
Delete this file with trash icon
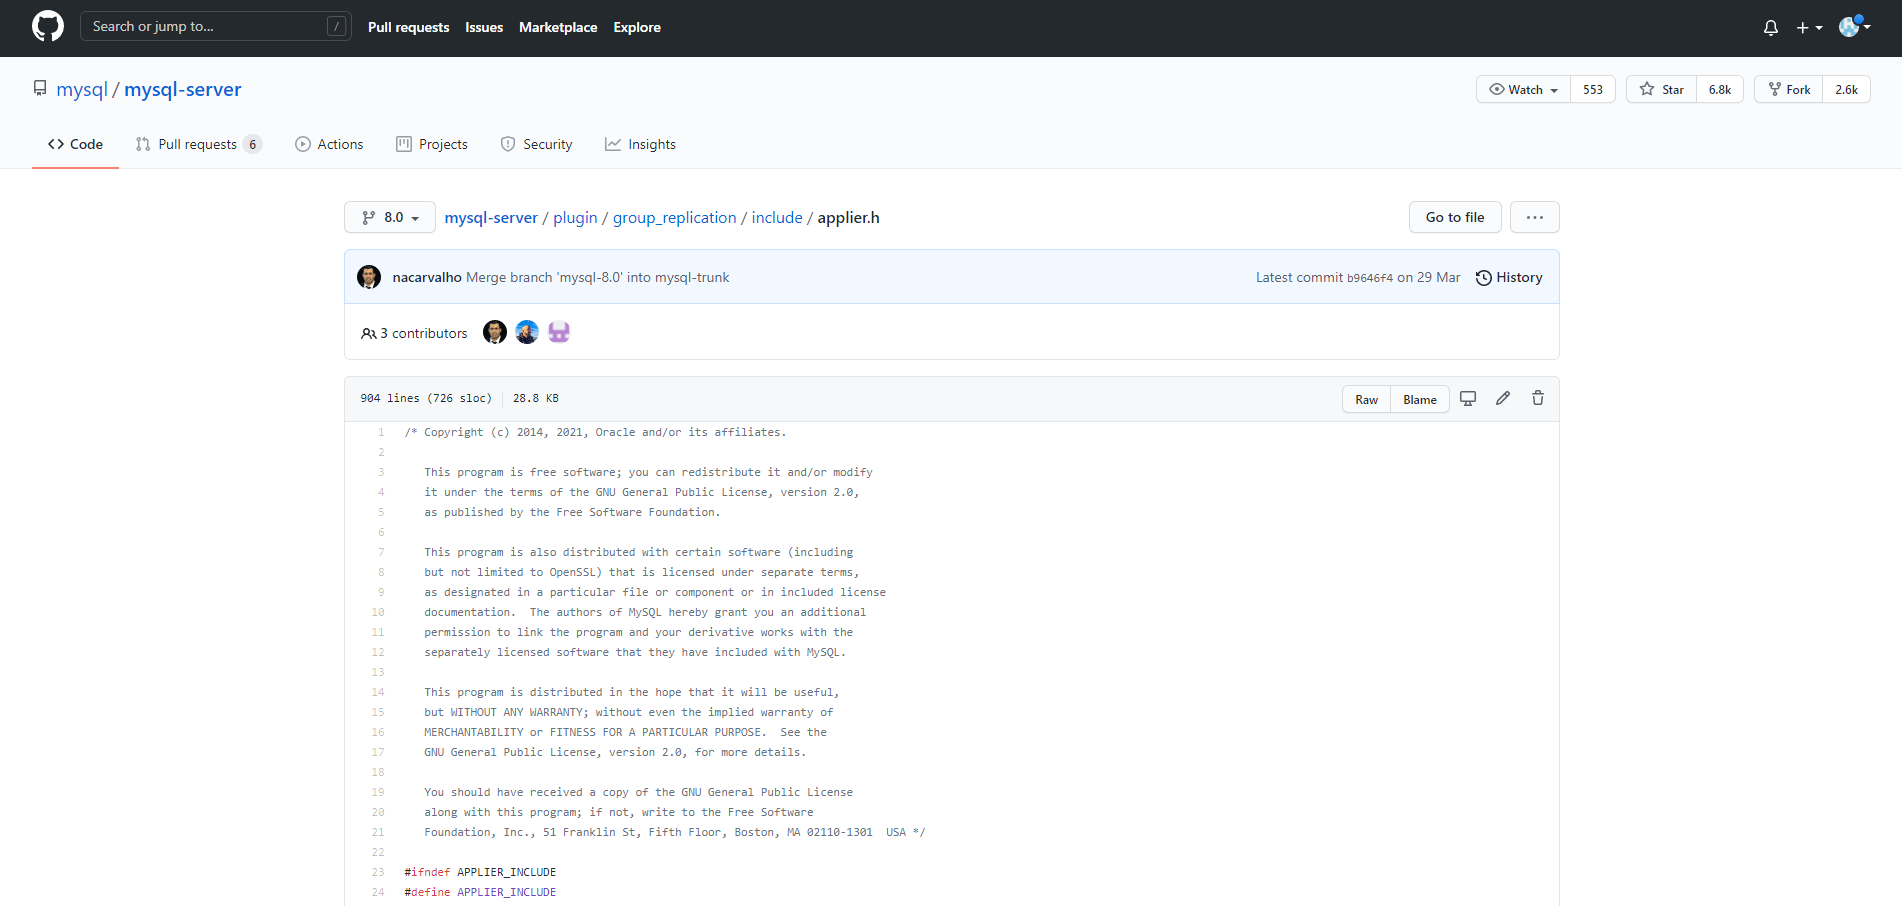pos(1538,398)
